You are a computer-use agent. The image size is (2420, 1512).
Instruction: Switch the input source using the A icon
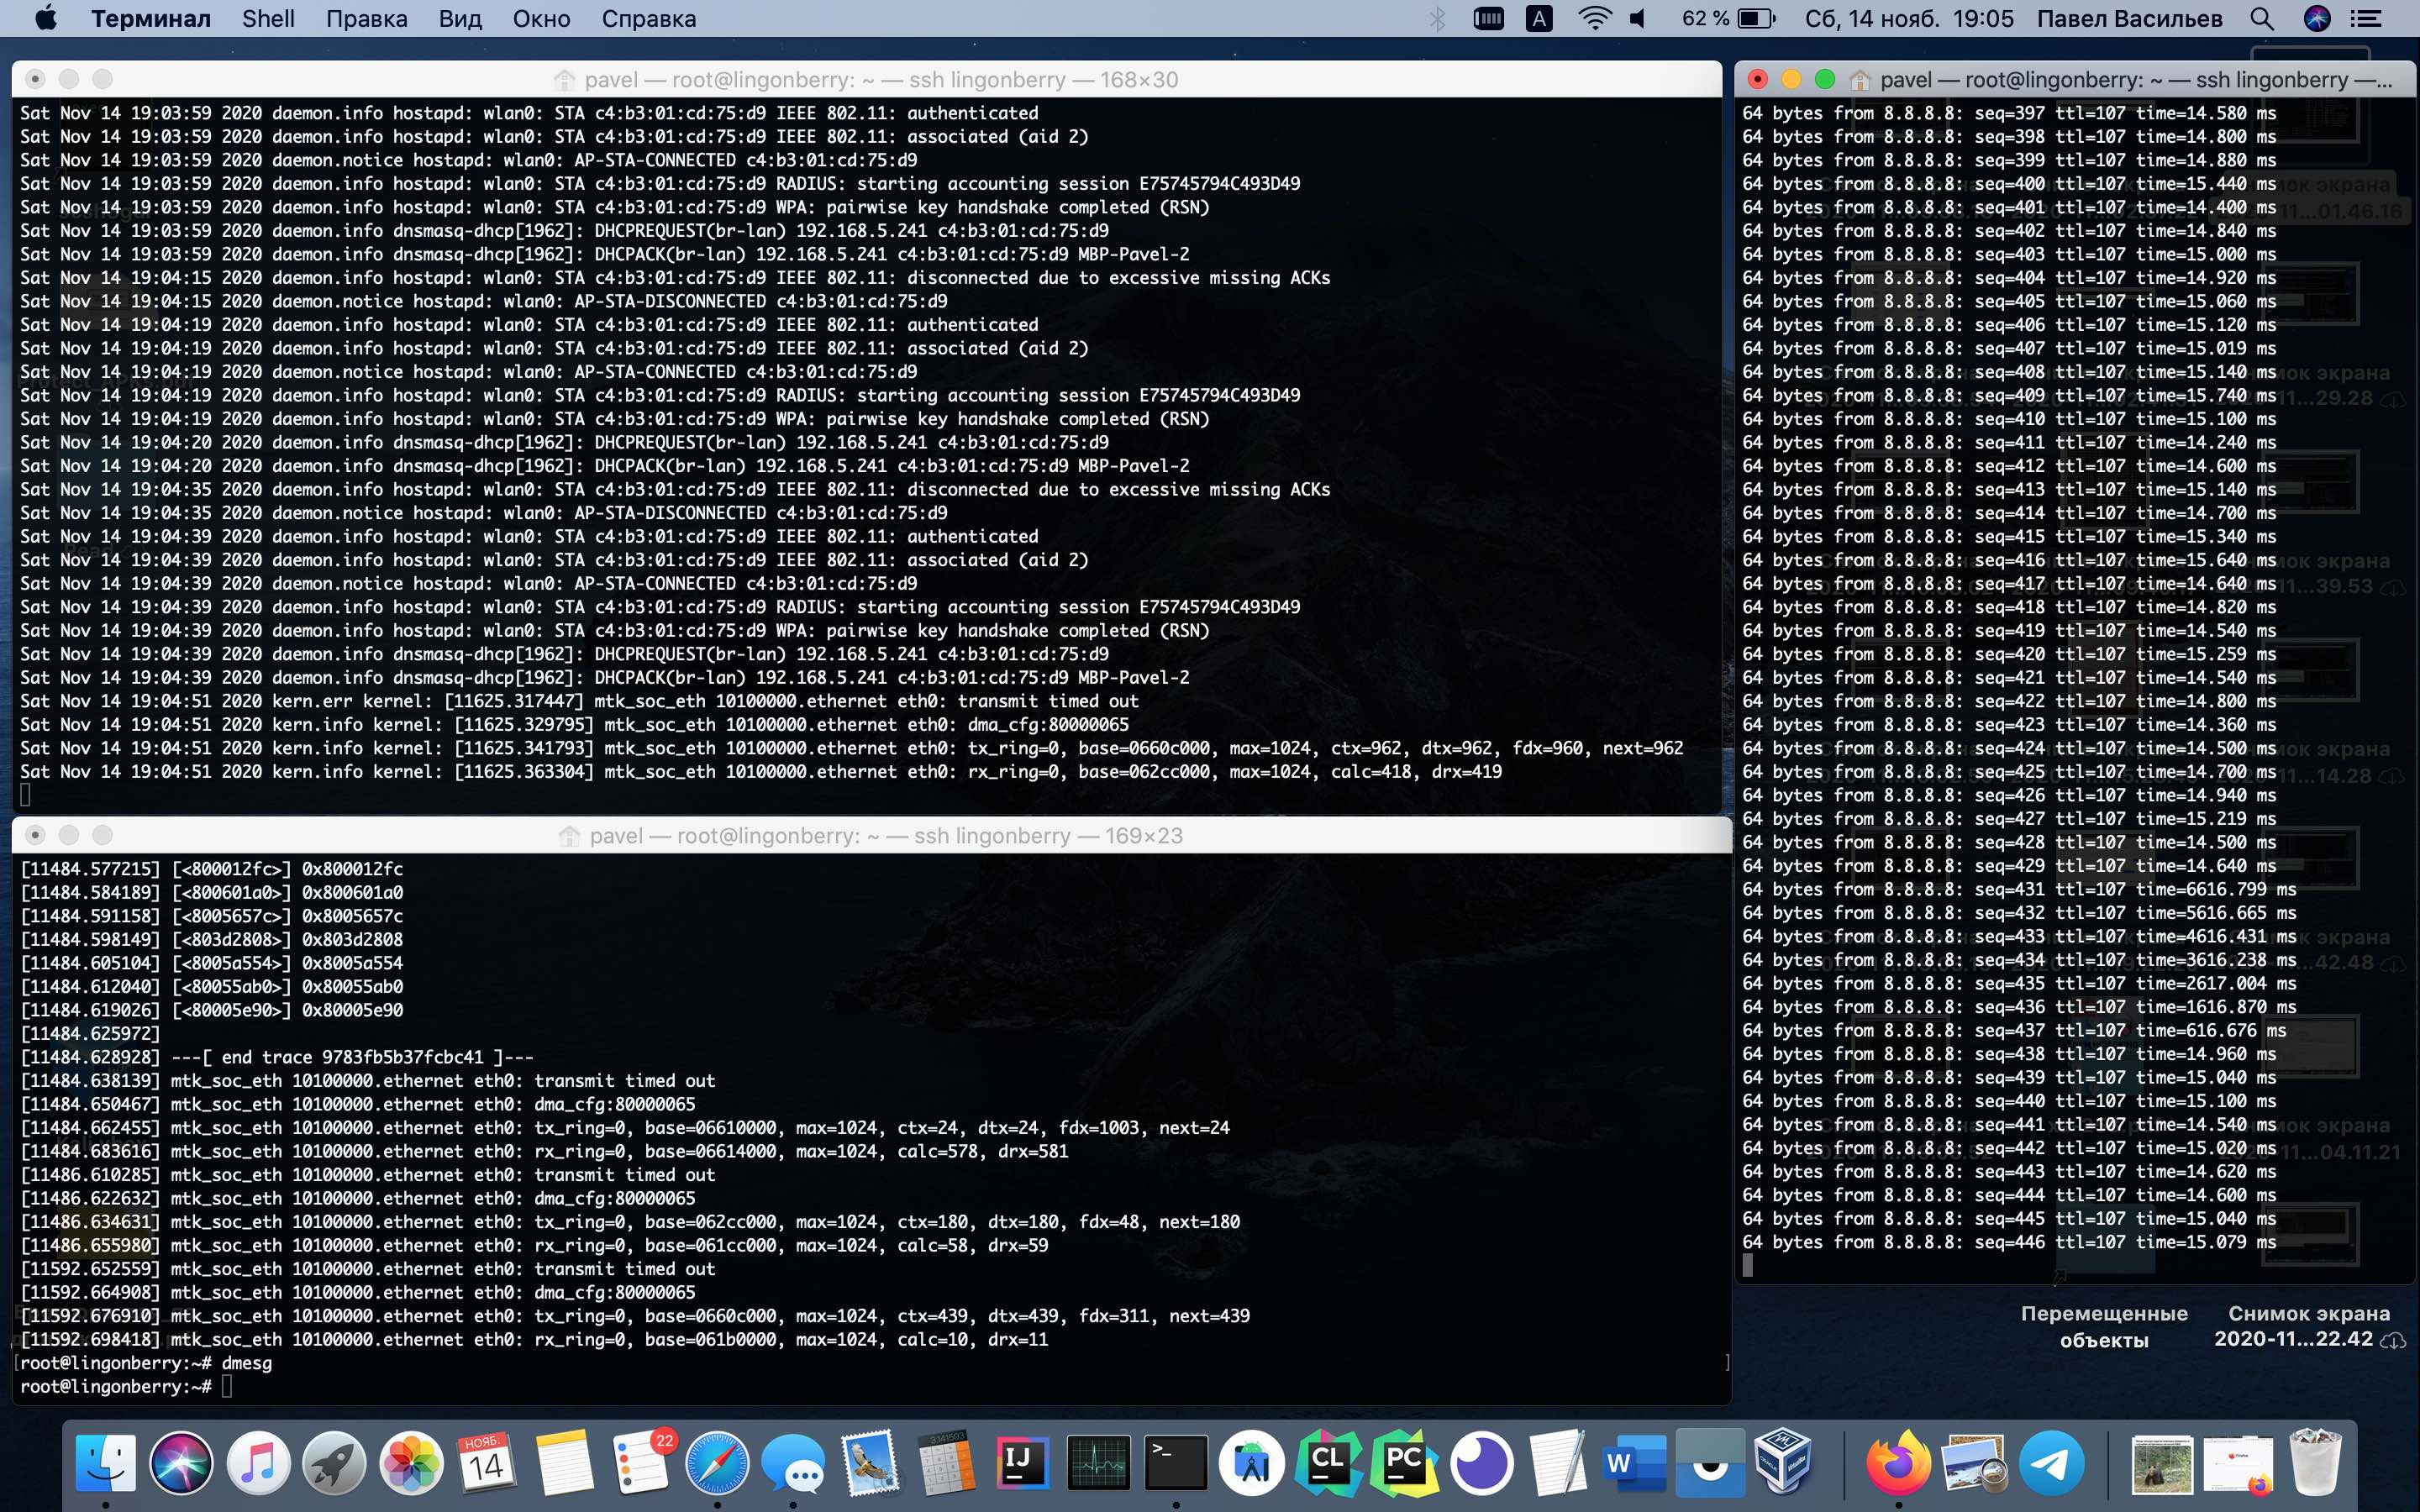1541,18
